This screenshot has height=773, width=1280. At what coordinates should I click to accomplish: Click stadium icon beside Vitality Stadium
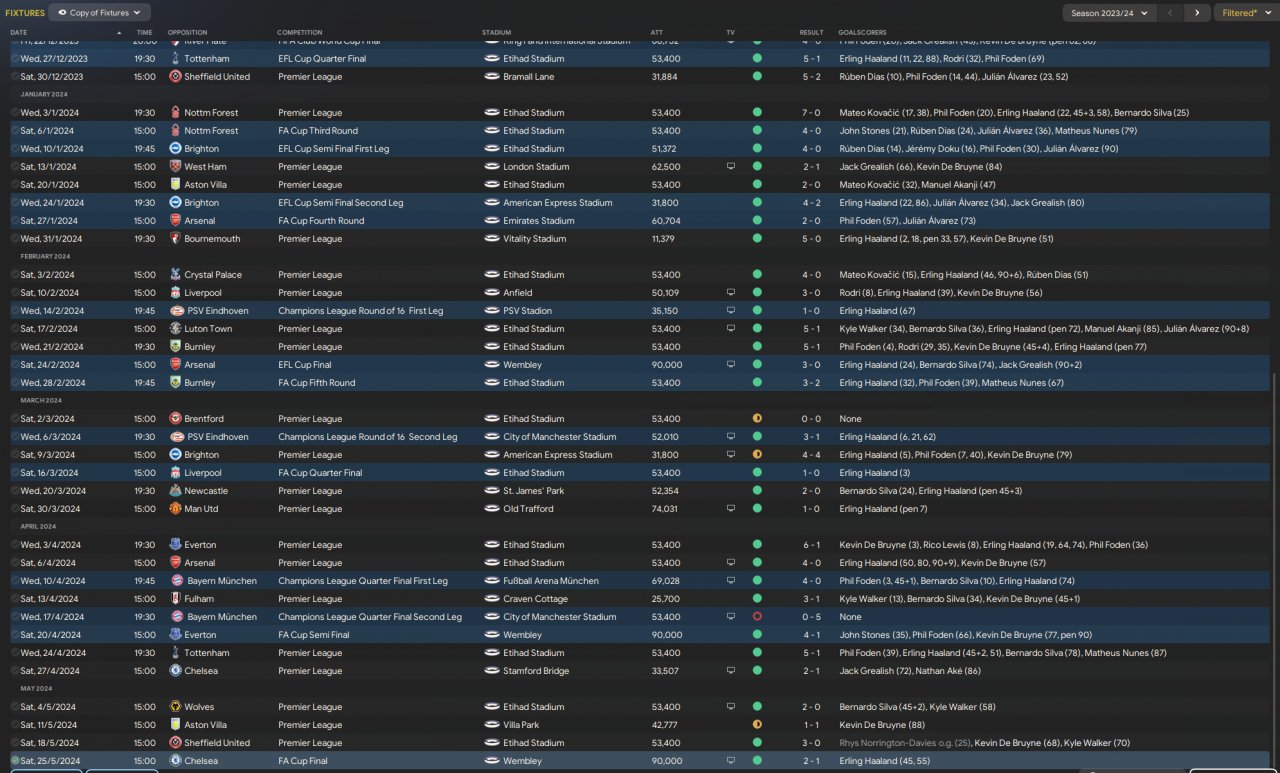(492, 239)
